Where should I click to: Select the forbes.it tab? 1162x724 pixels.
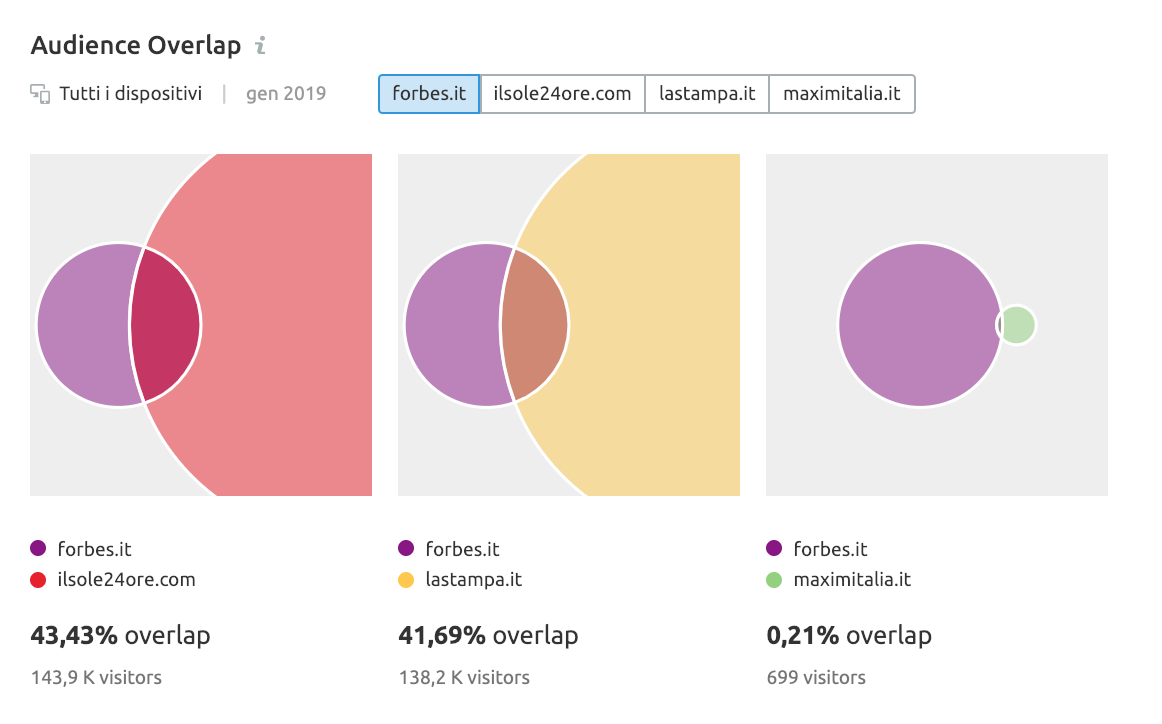[x=429, y=94]
